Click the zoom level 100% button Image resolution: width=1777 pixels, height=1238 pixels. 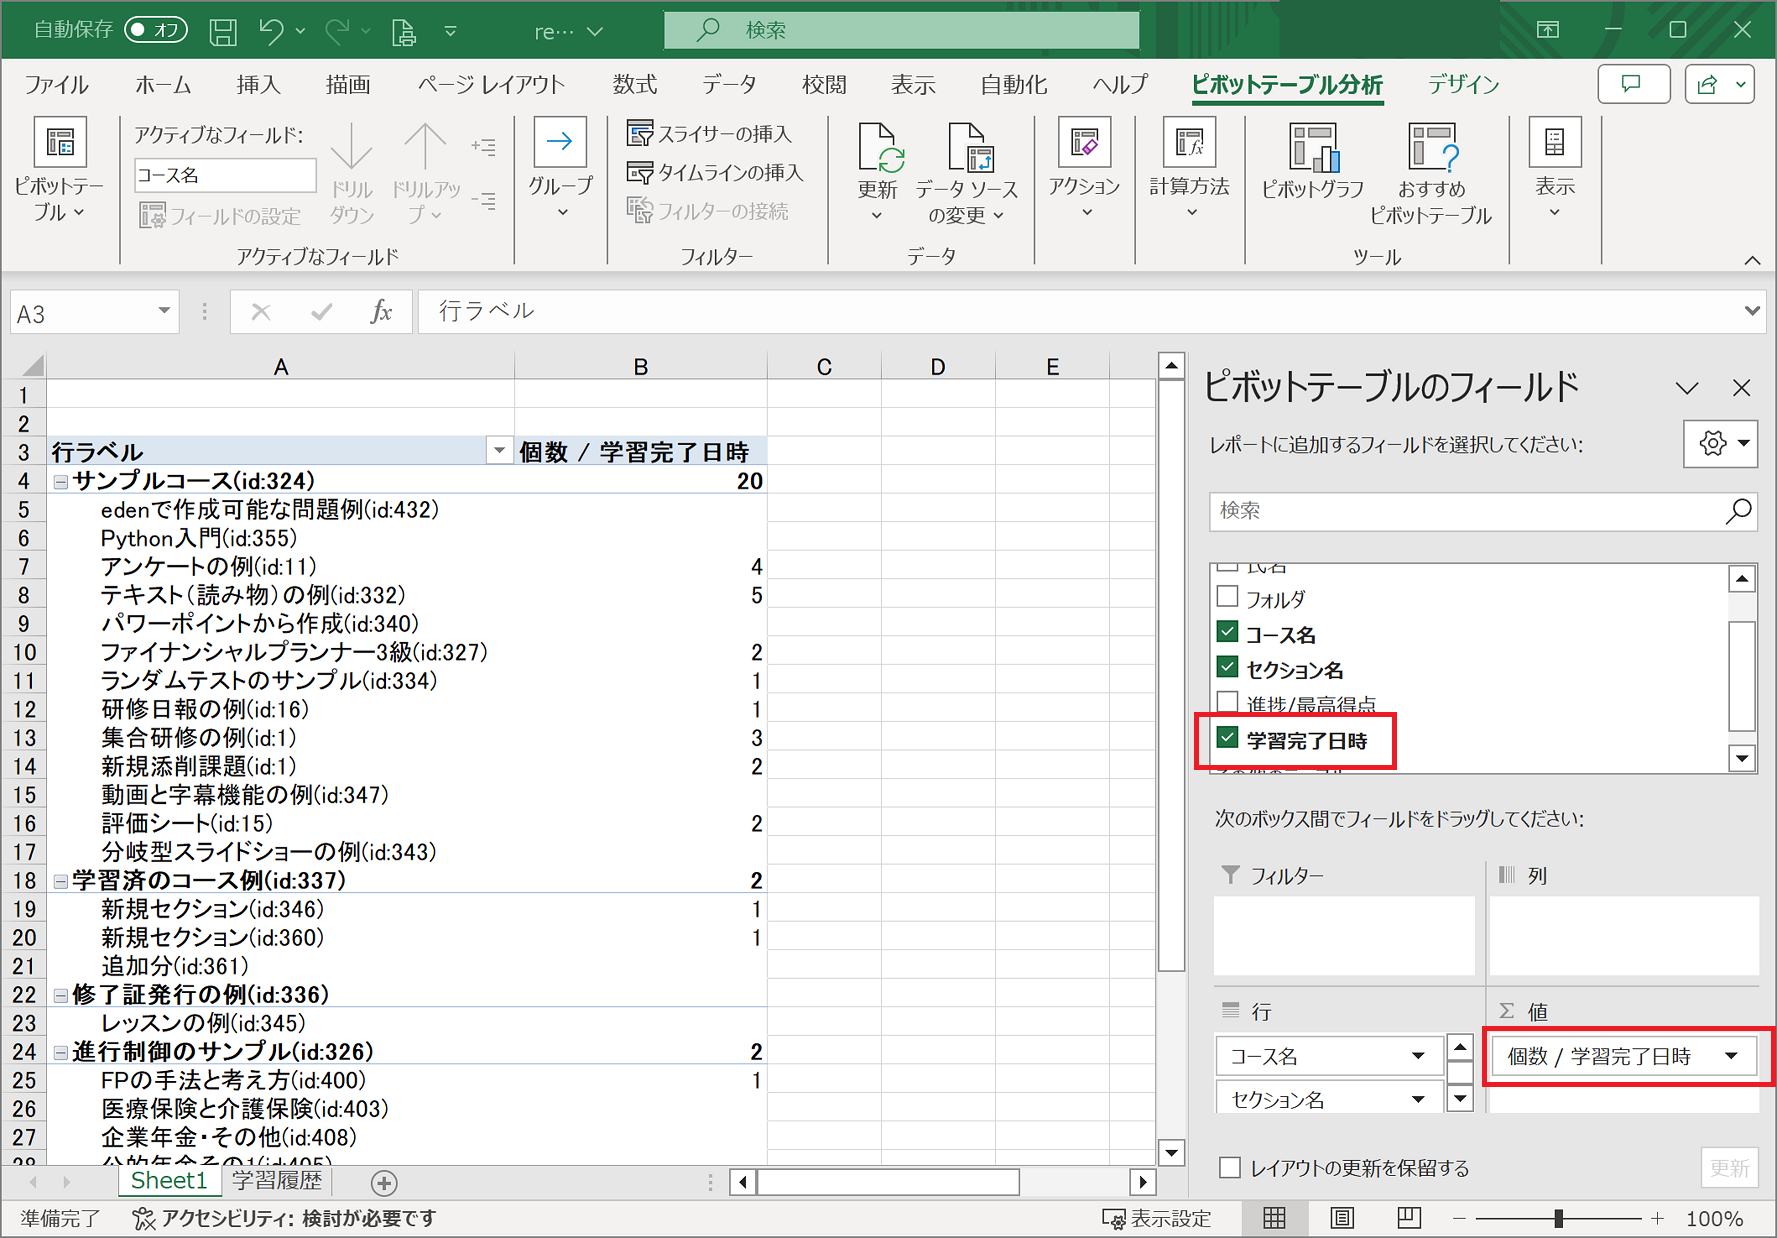(1714, 1219)
